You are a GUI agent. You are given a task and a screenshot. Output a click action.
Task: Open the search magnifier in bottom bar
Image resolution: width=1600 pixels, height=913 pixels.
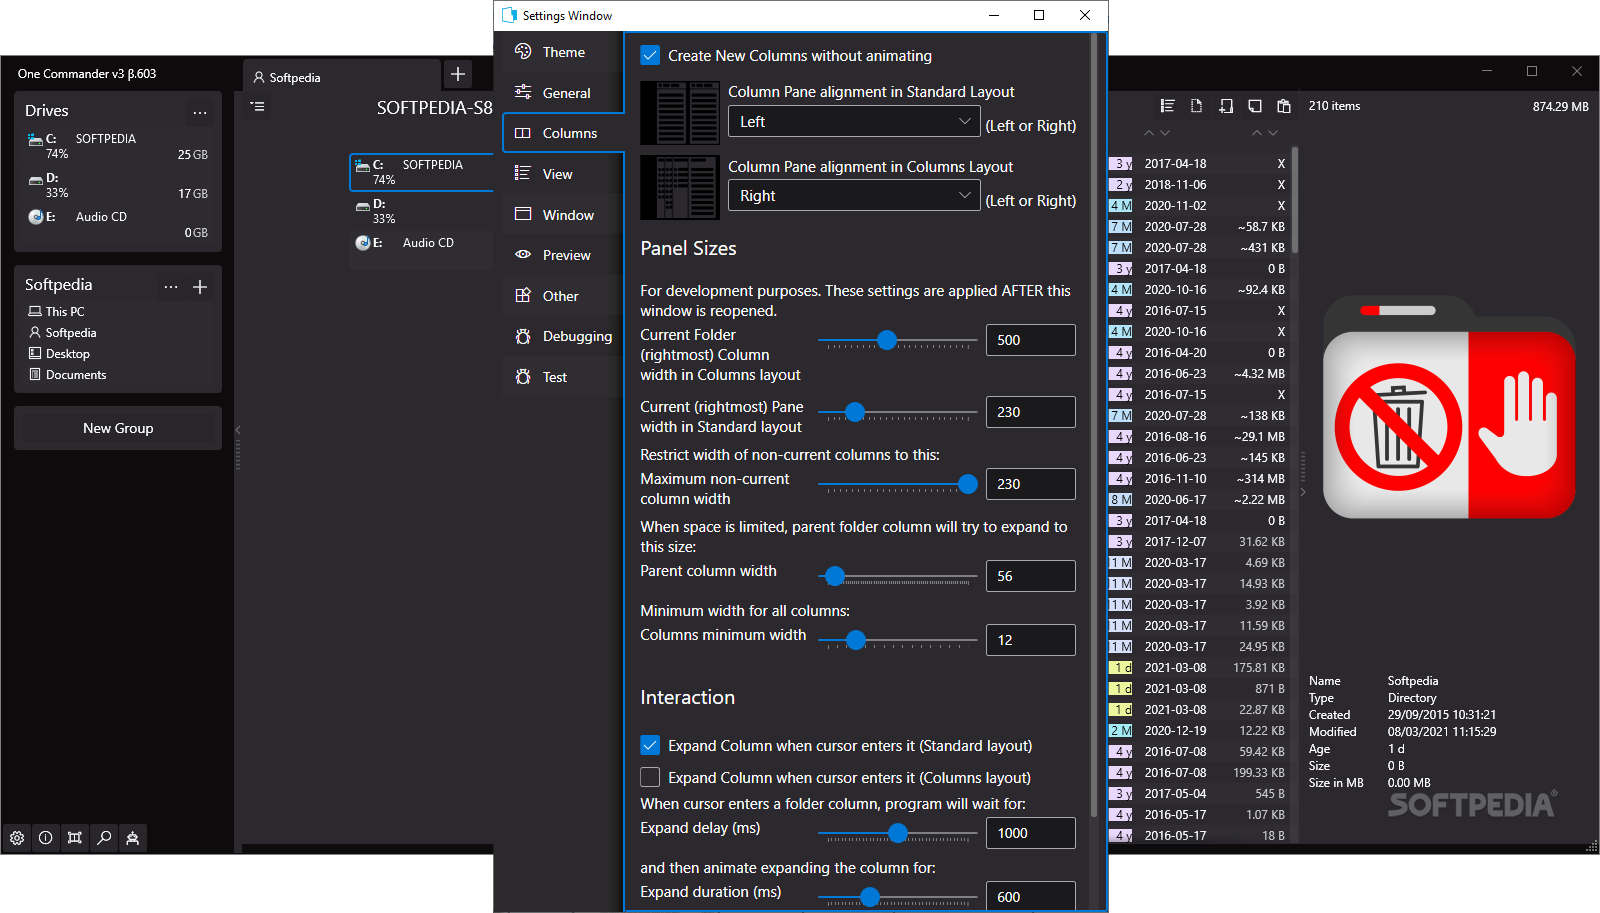pyautogui.click(x=104, y=838)
